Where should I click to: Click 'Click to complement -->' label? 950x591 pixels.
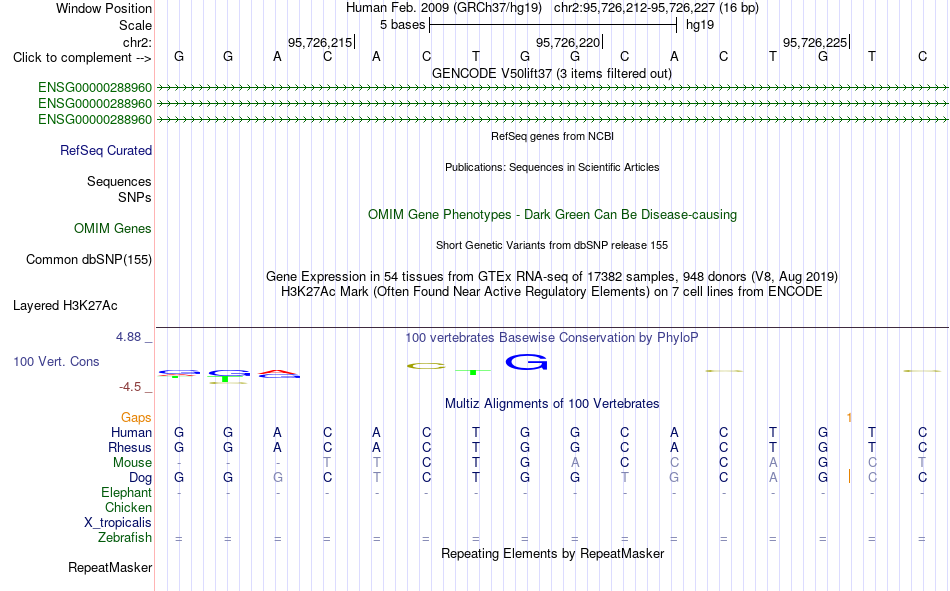coord(82,58)
